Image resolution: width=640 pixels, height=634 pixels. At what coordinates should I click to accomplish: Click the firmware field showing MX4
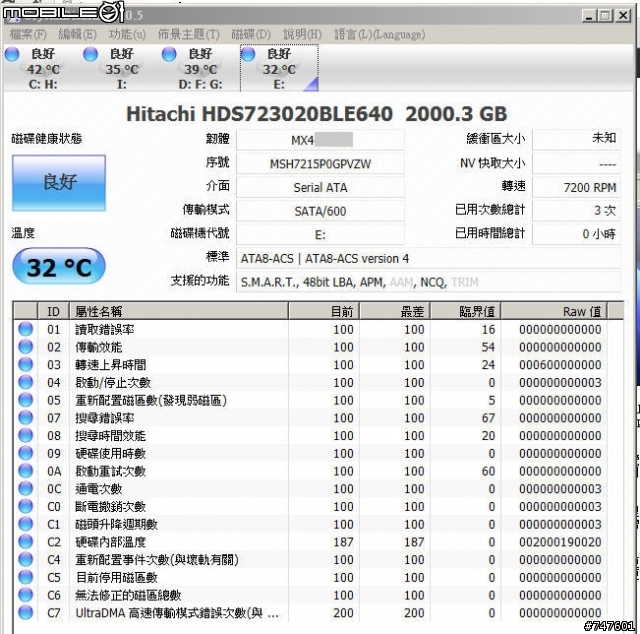coord(320,140)
